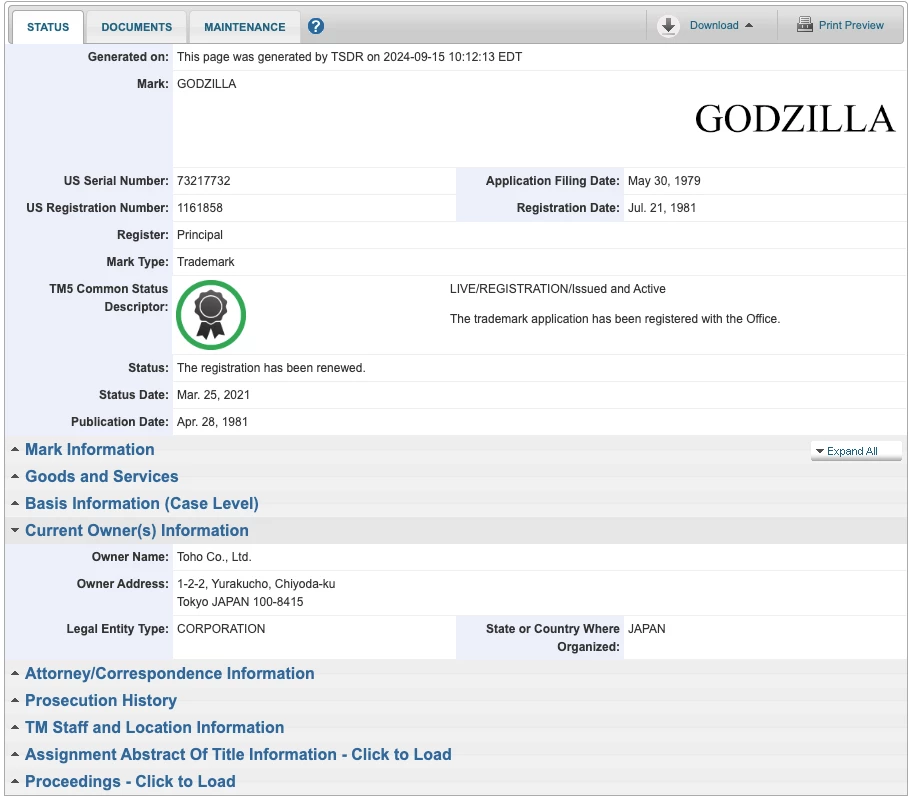Collapse Current Owner(s) Information section
The height and width of the screenshot is (799, 909).
click(137, 531)
